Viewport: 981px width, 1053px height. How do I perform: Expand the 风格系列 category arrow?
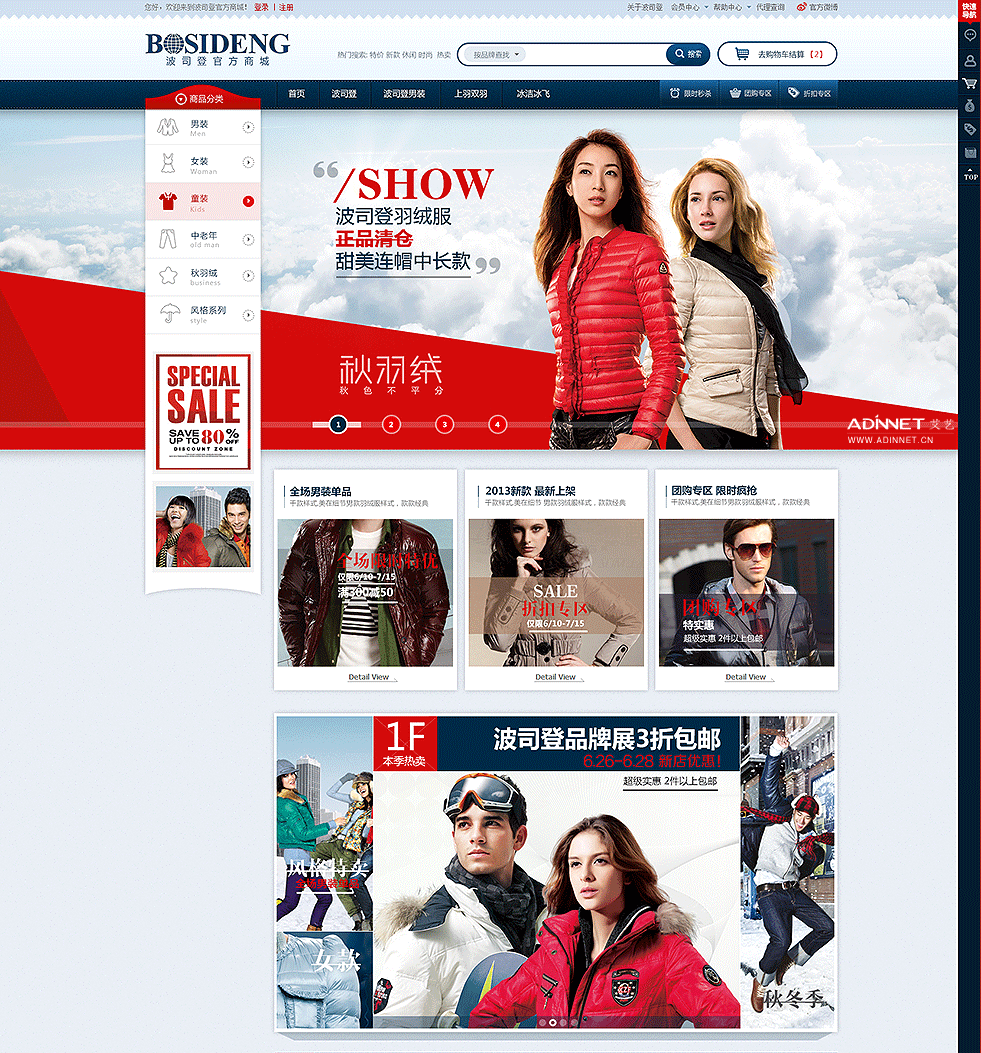[248, 314]
